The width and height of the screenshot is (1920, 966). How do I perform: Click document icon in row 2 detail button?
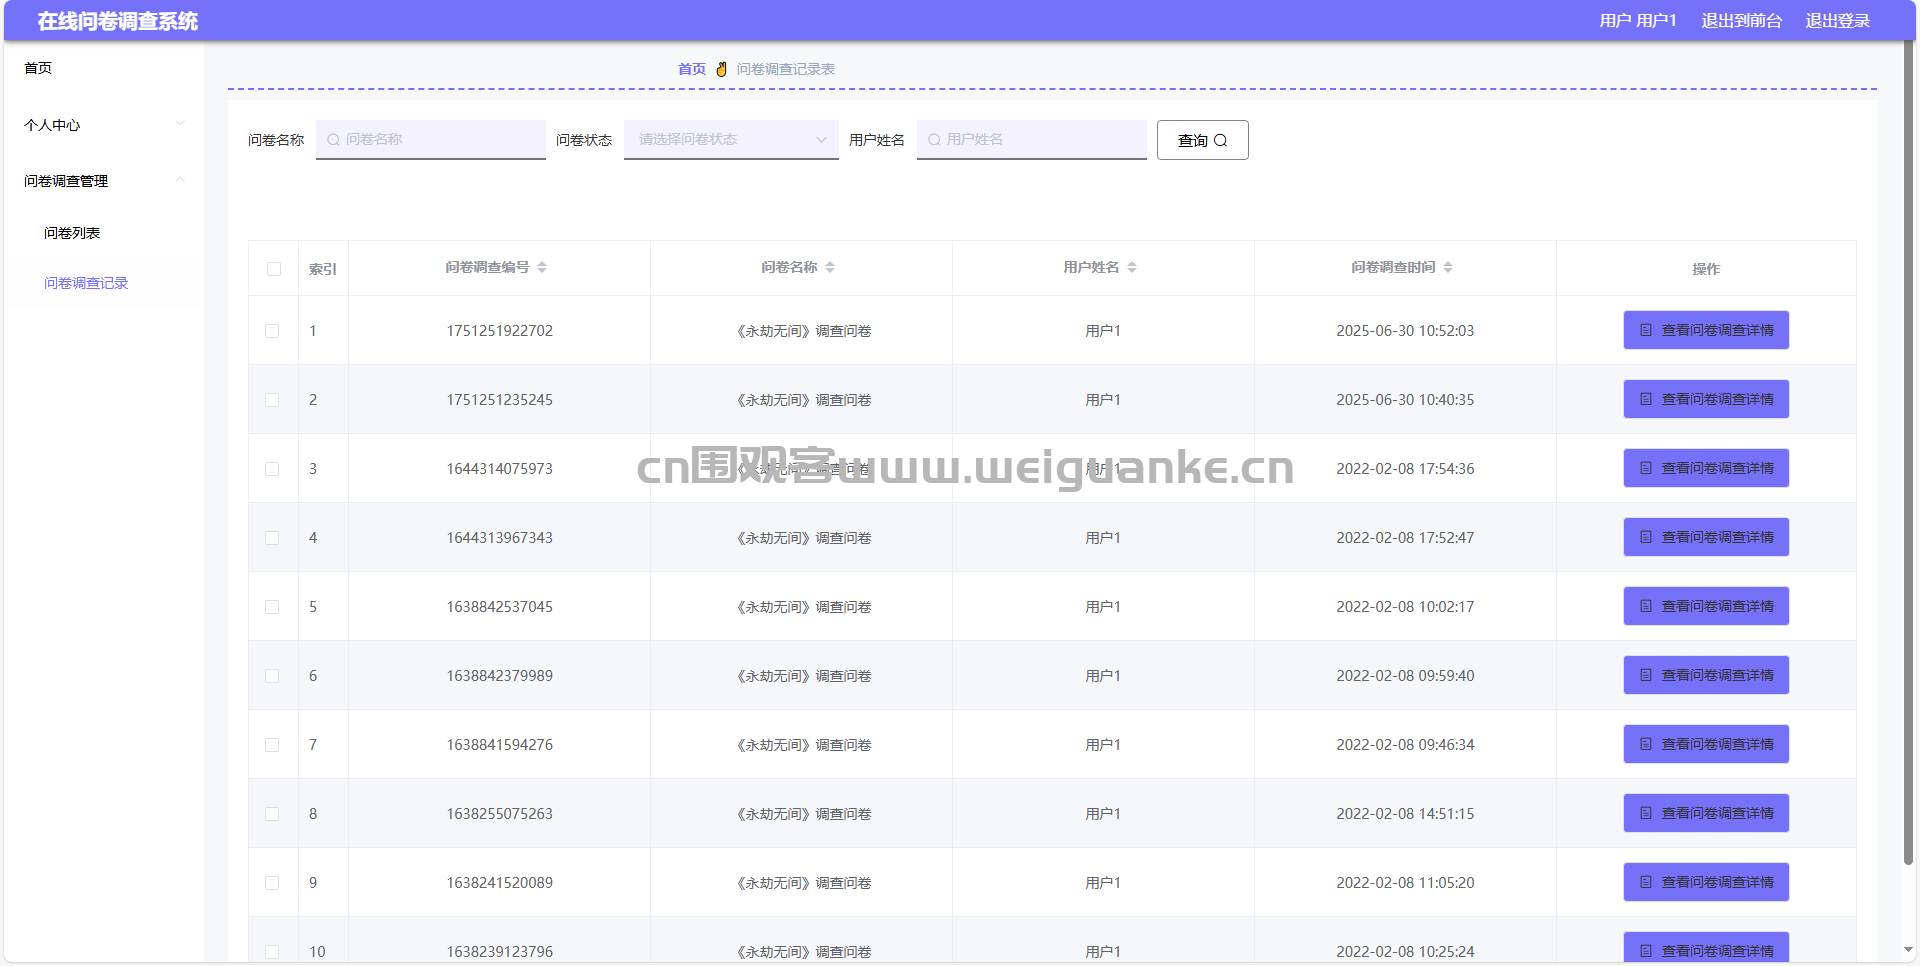click(x=1646, y=399)
